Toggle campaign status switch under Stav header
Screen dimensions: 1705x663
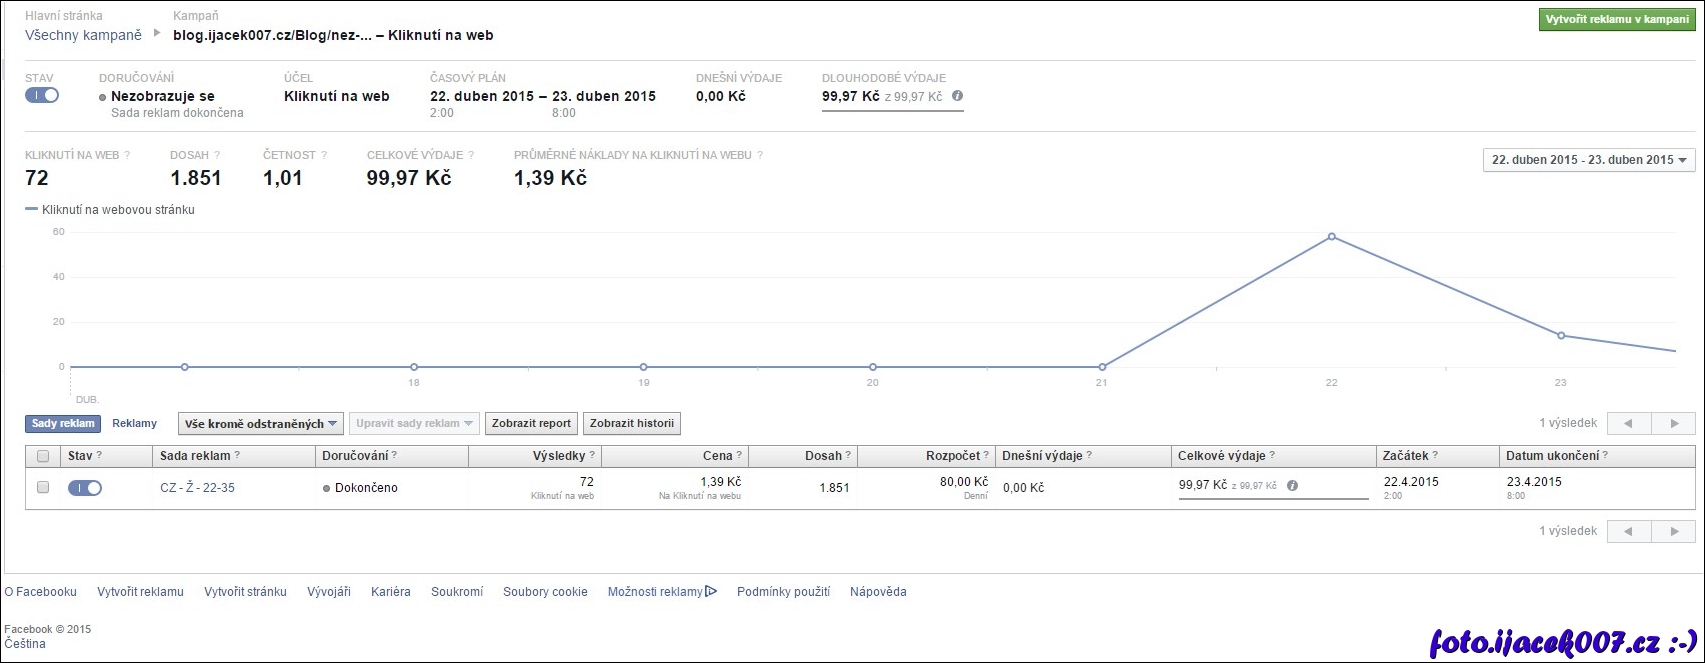(42, 95)
